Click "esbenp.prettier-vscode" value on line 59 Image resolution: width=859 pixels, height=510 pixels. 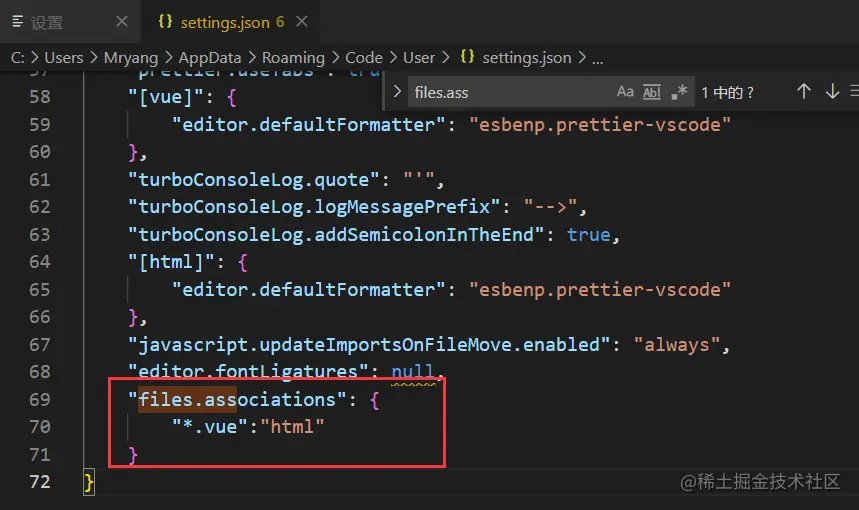coord(600,125)
